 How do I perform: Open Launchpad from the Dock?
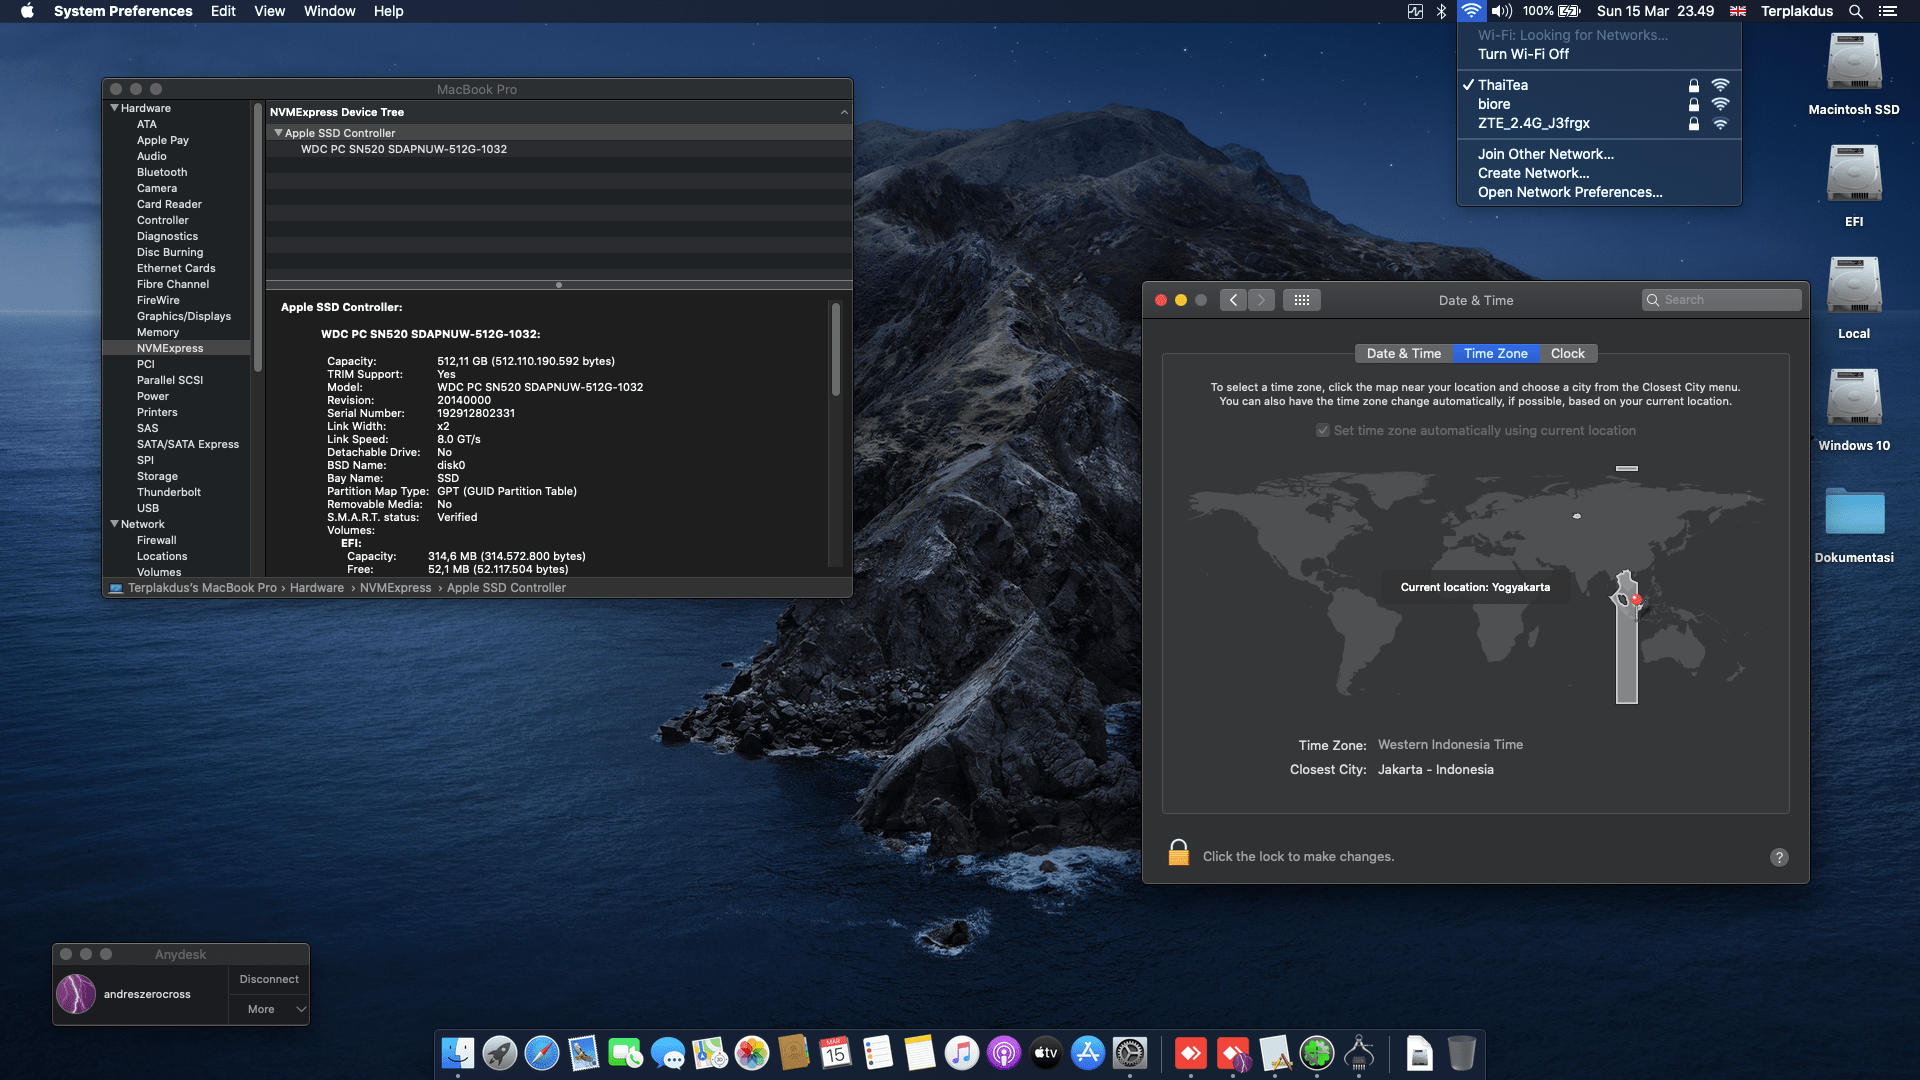click(500, 1053)
